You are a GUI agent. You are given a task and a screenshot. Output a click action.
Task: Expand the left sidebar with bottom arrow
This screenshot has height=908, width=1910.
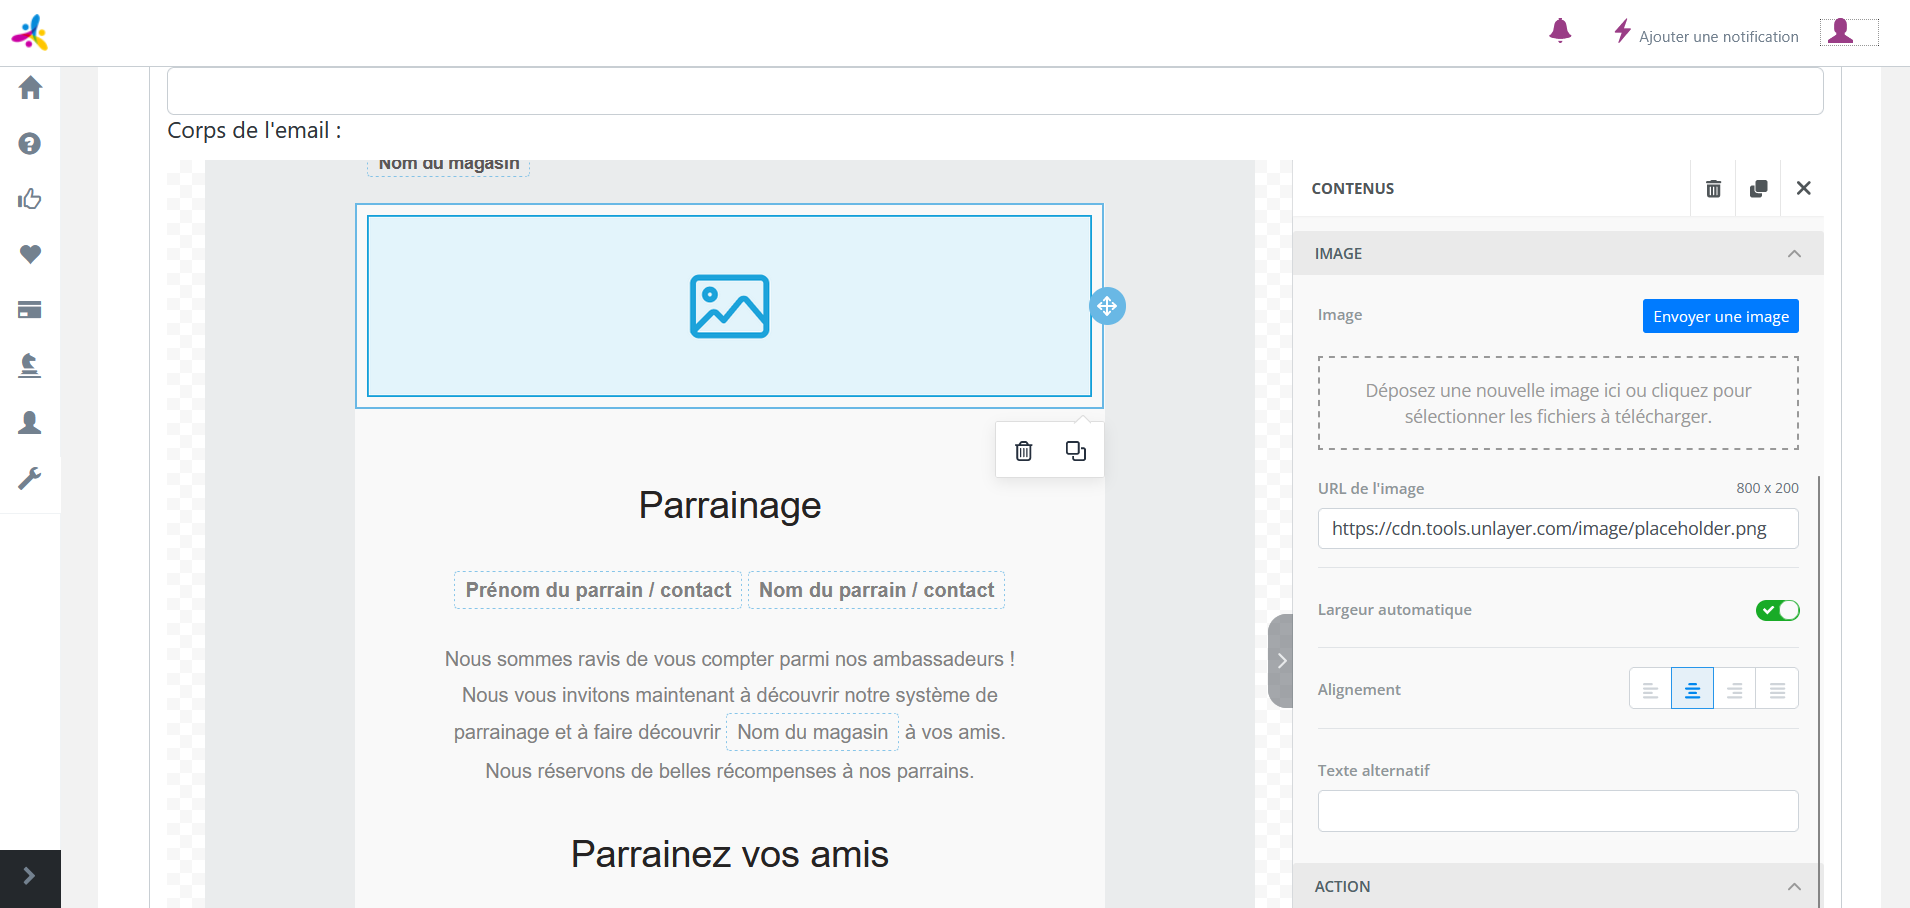point(30,877)
